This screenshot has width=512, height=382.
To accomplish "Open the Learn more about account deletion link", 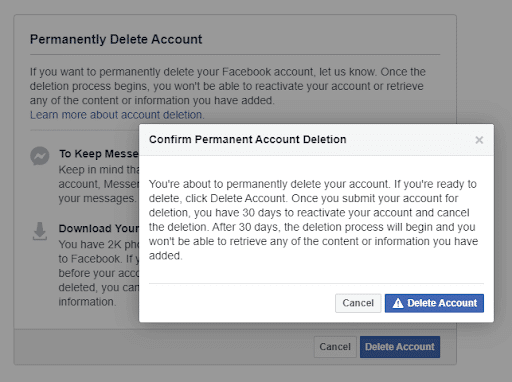I will click(x=117, y=115).
